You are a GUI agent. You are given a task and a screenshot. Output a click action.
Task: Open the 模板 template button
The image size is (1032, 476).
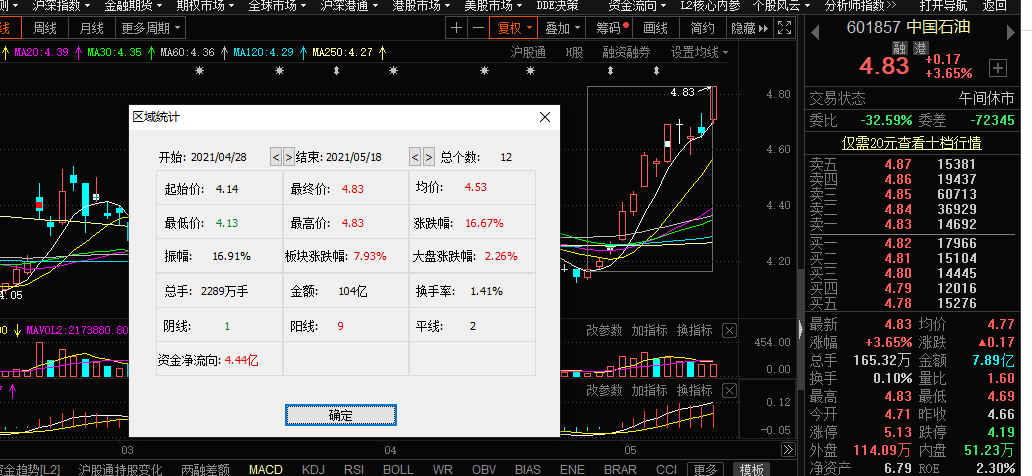coord(751,469)
